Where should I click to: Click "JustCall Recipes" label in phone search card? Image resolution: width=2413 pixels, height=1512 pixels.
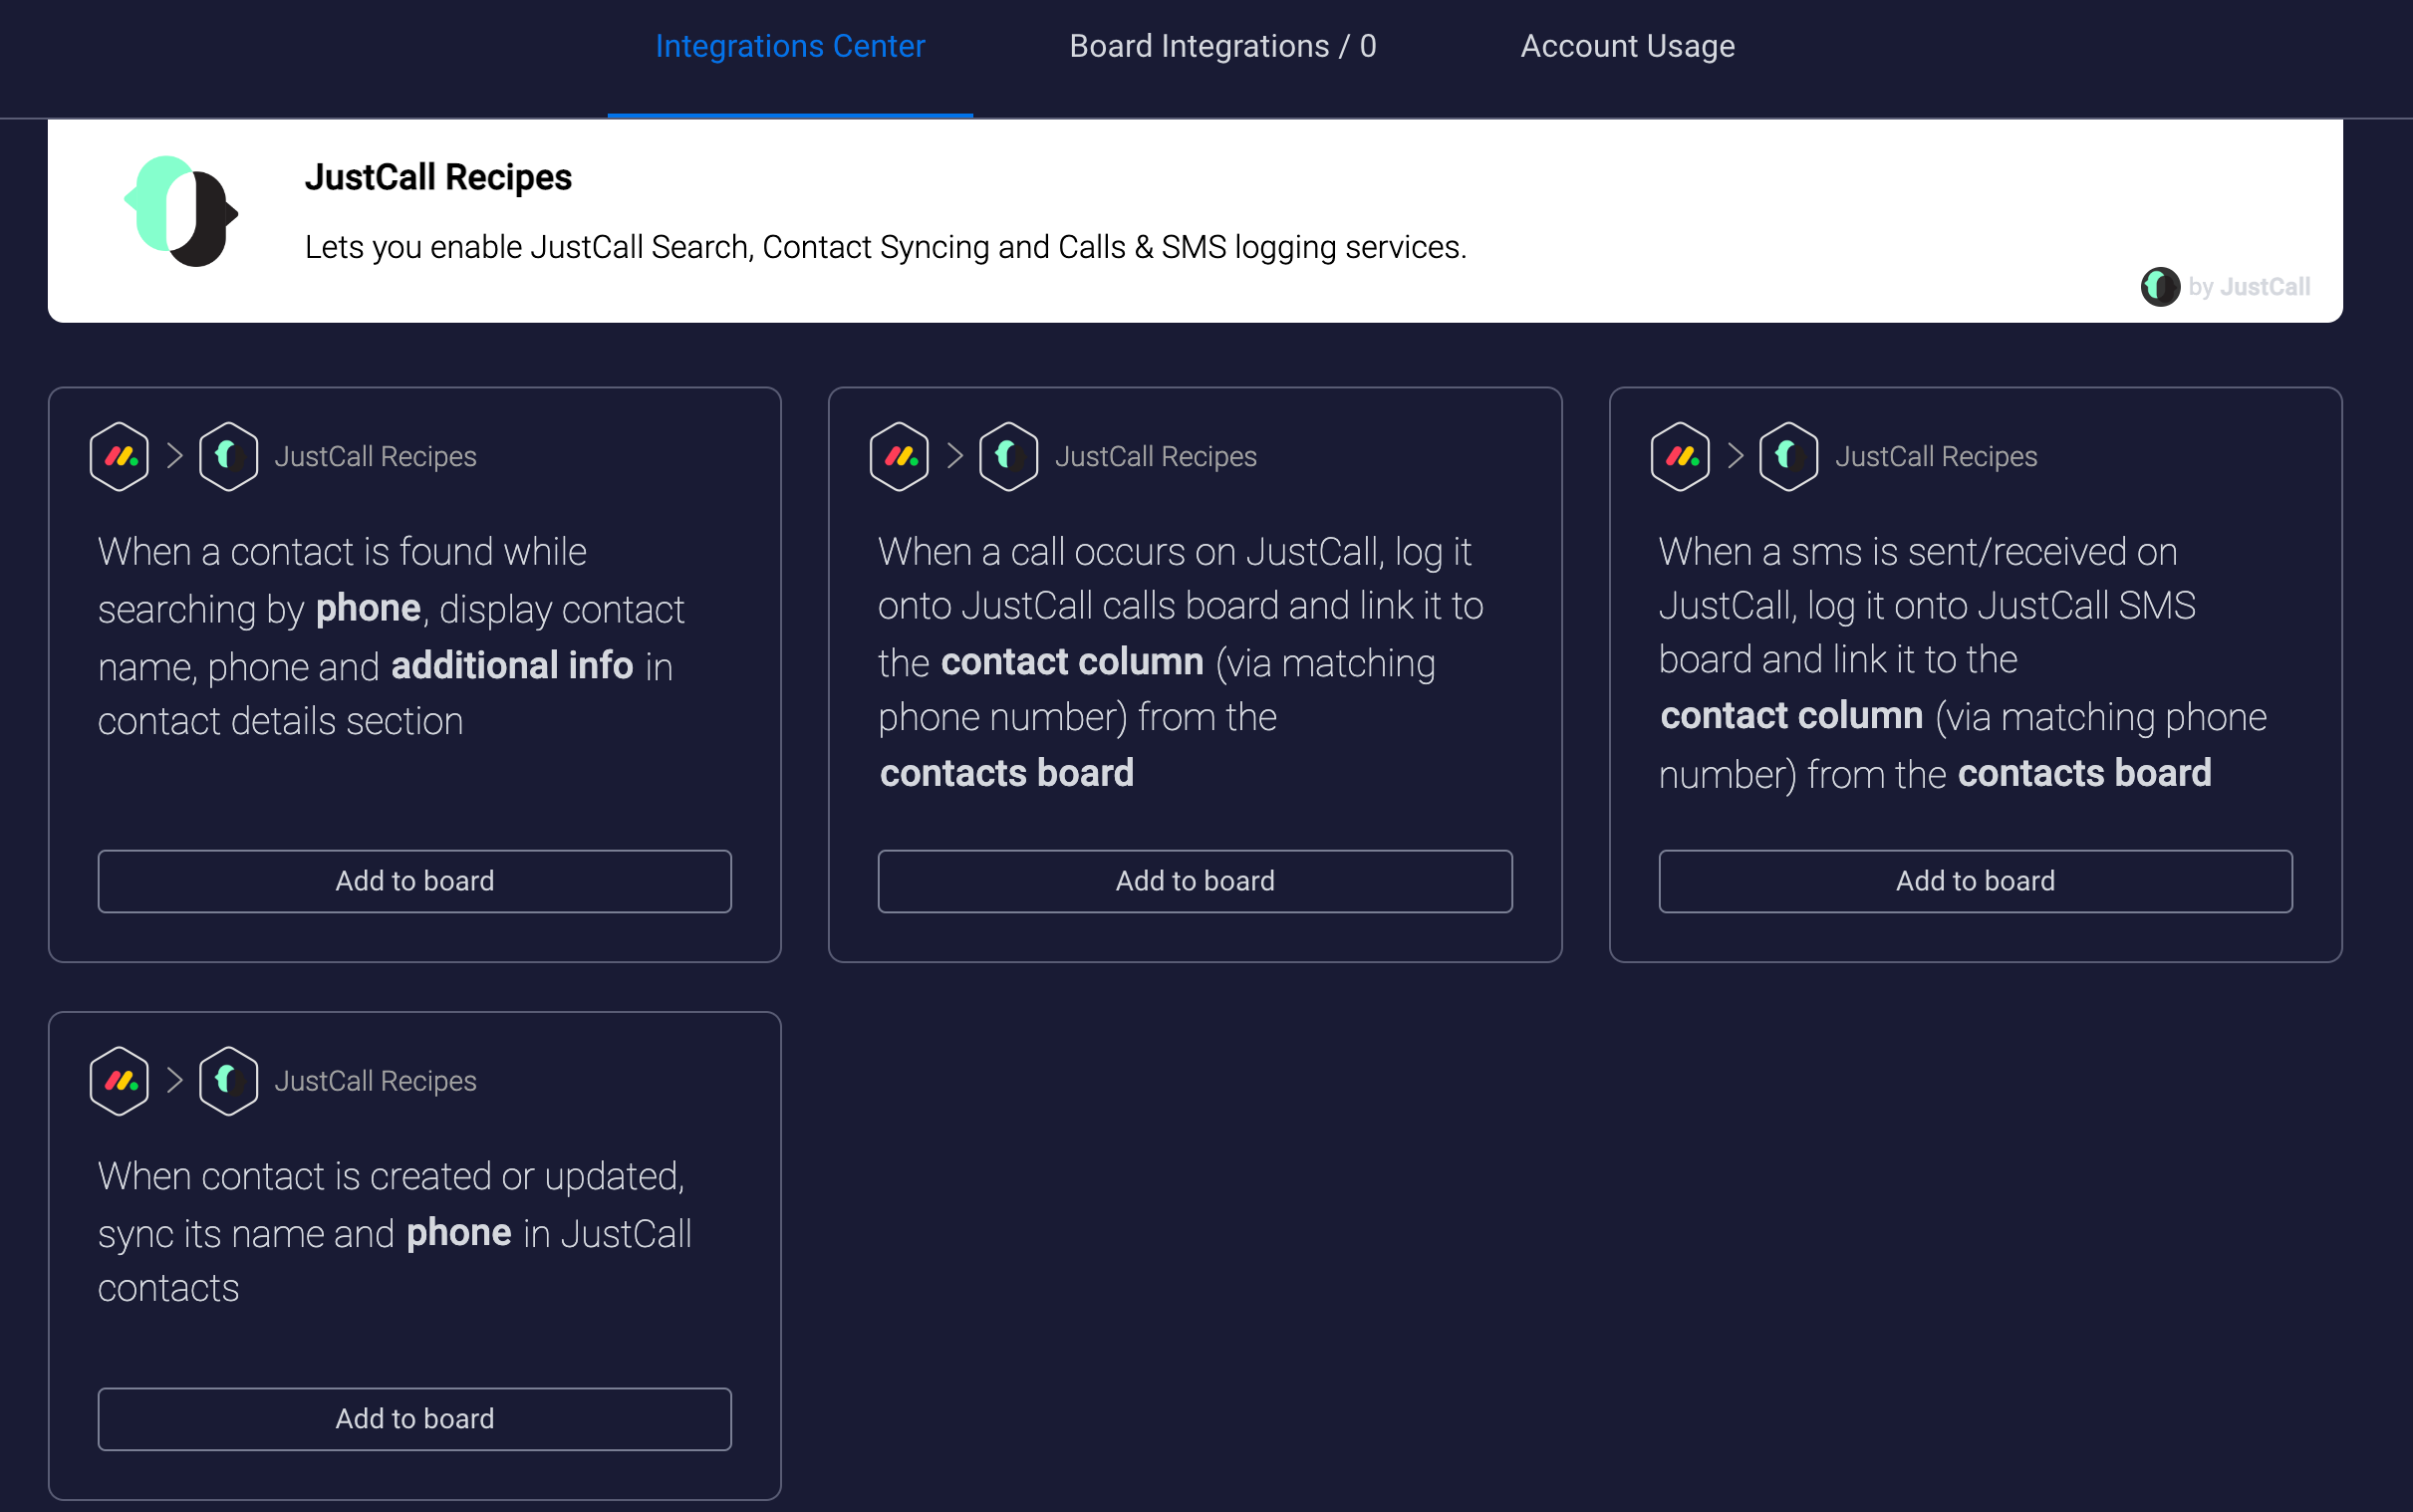coord(375,457)
